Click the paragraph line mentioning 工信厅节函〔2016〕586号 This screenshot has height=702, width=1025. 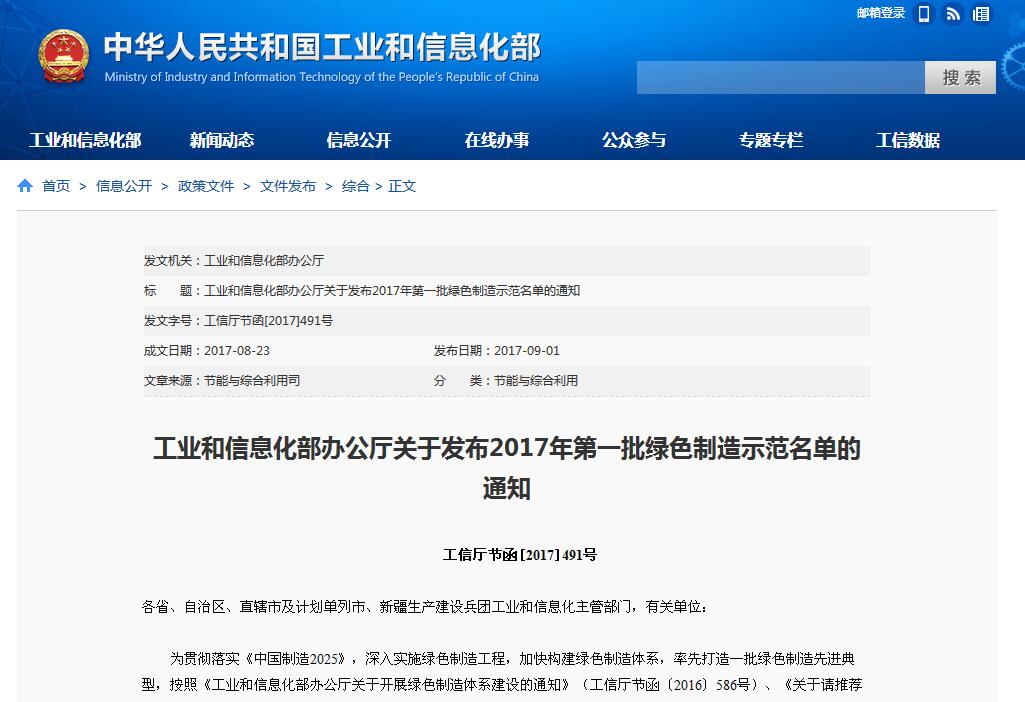(502, 684)
